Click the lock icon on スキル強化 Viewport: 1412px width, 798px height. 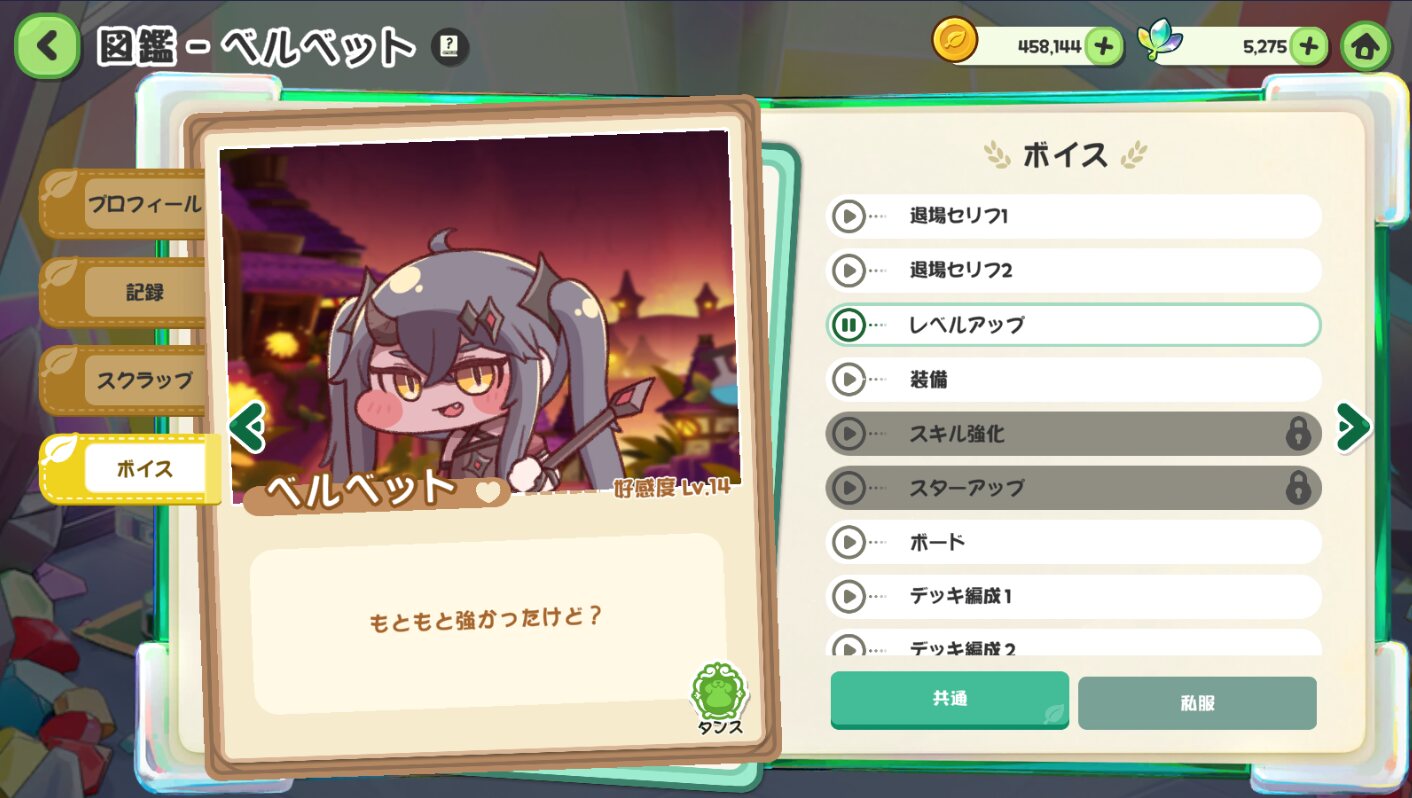click(x=1298, y=434)
